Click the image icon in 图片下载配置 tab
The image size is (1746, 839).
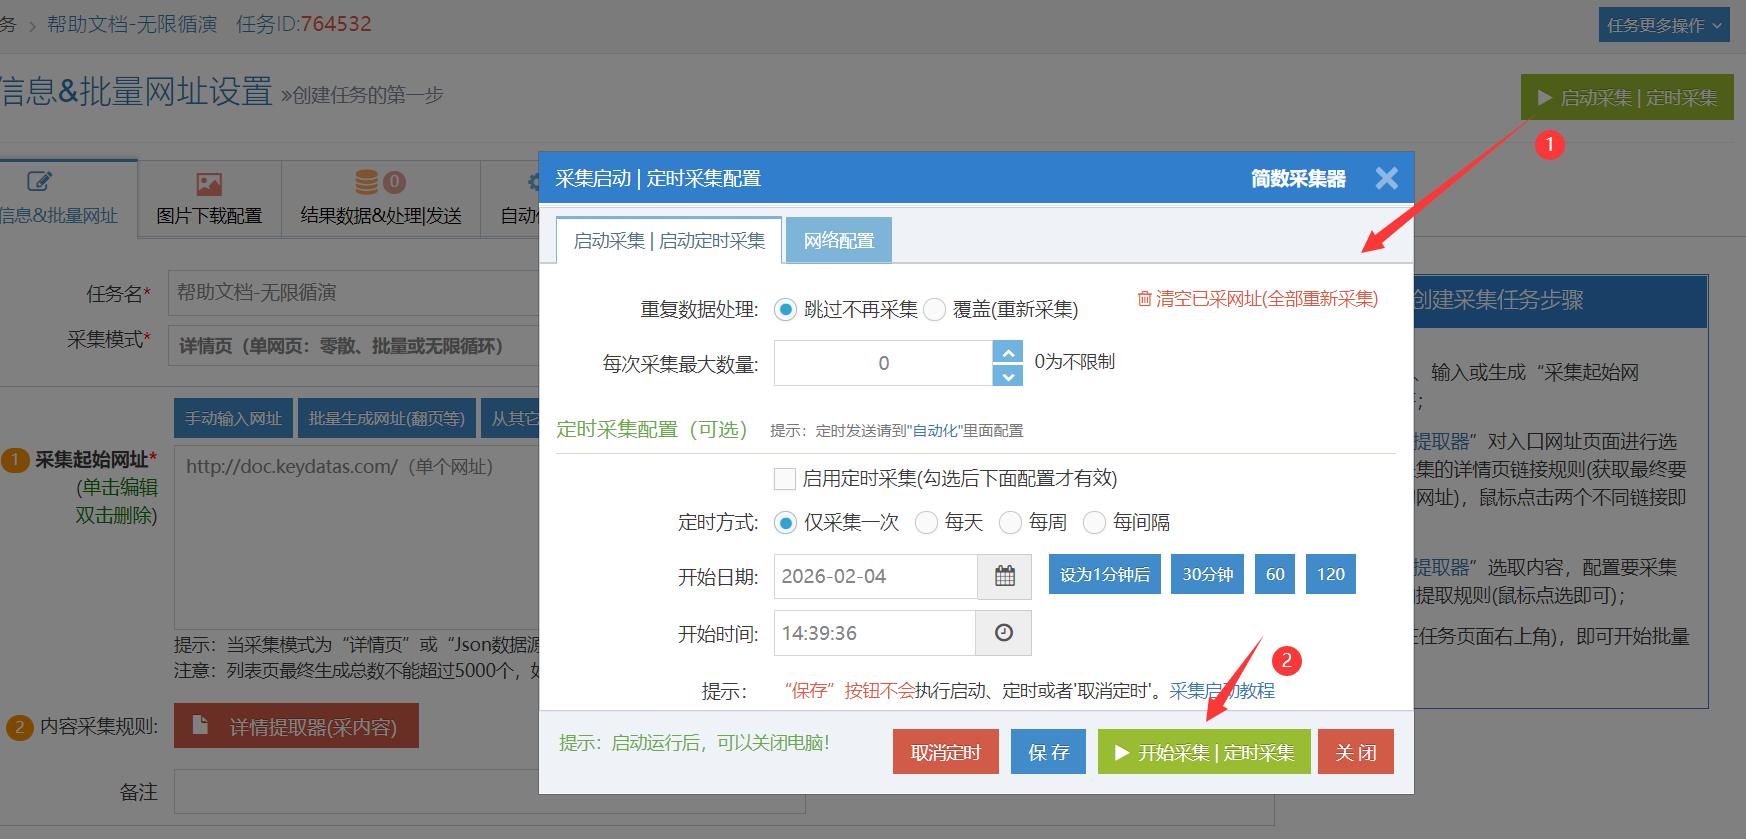click(x=209, y=184)
